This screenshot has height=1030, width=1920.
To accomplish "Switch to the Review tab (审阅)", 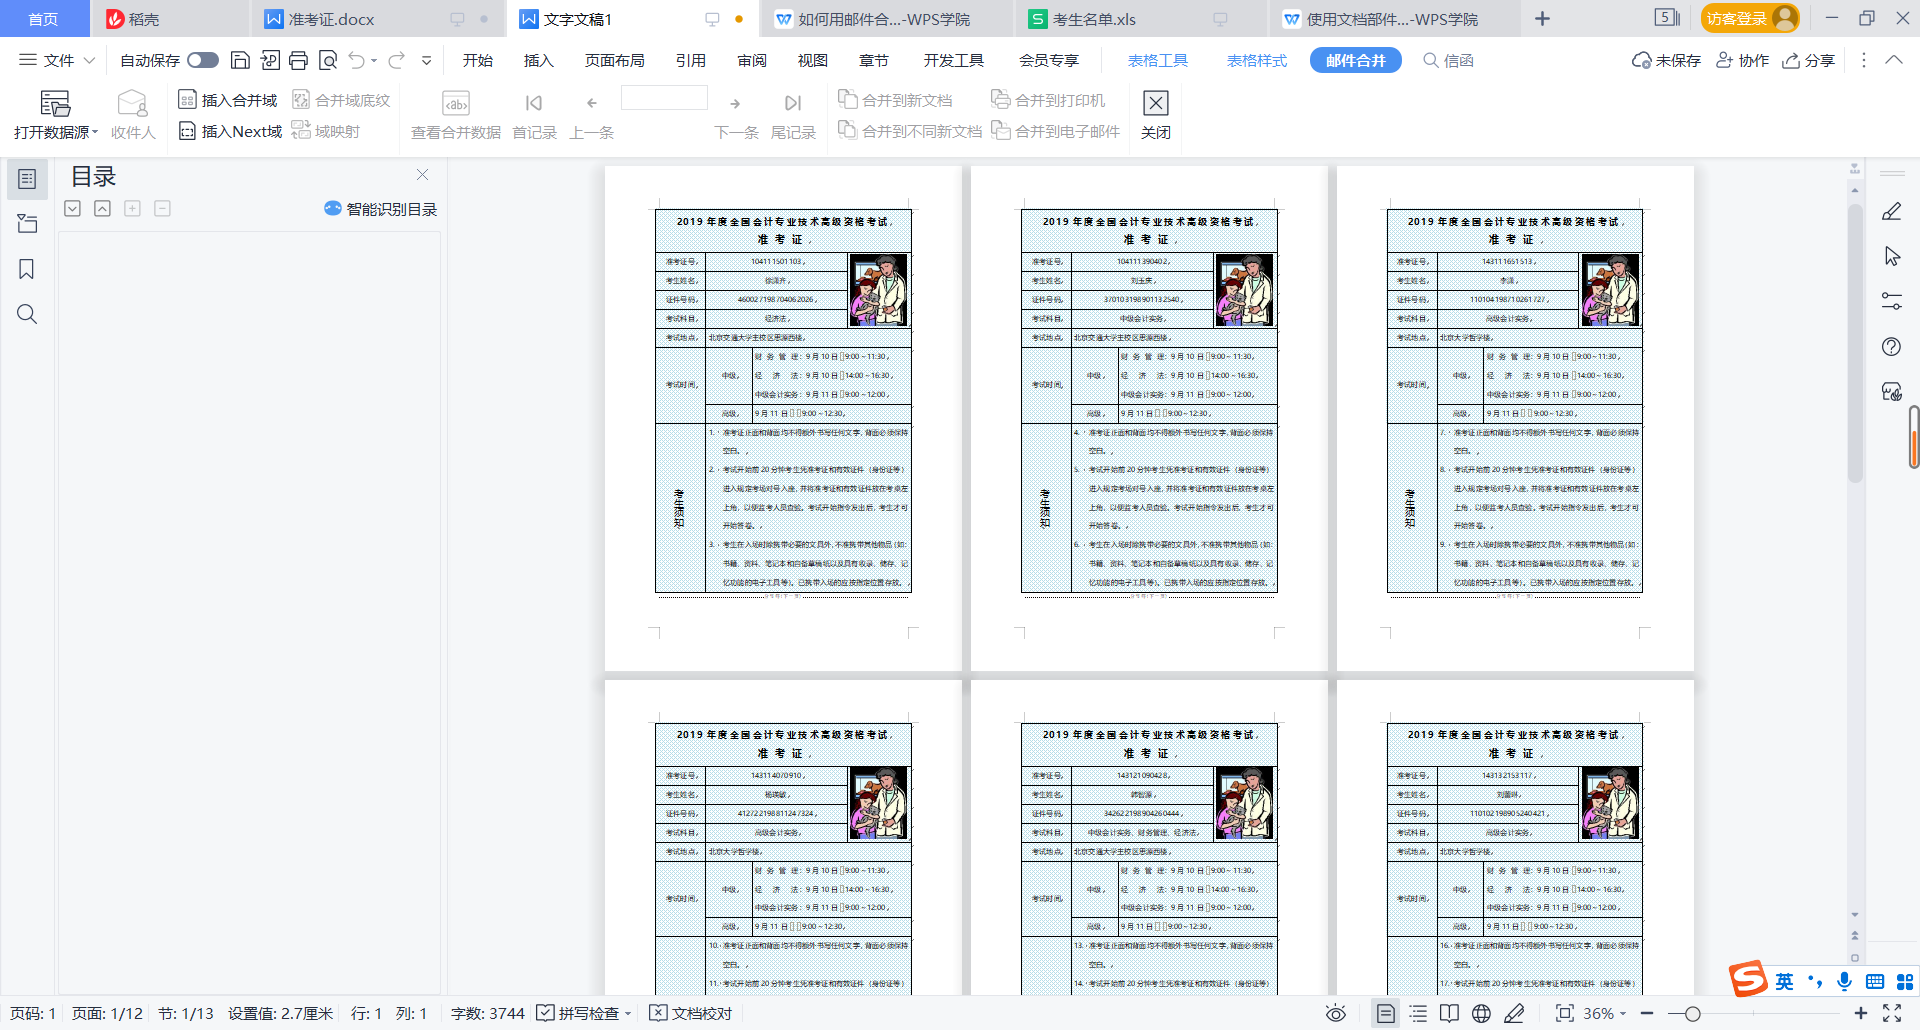I will [752, 60].
